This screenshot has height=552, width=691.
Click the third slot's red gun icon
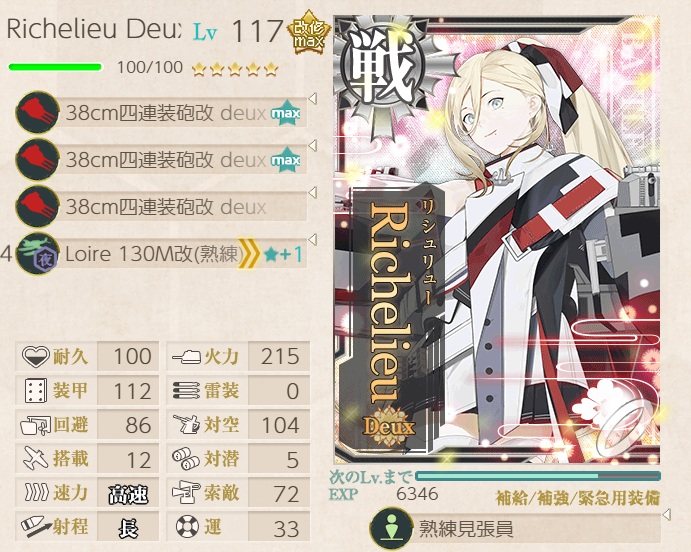click(x=37, y=206)
